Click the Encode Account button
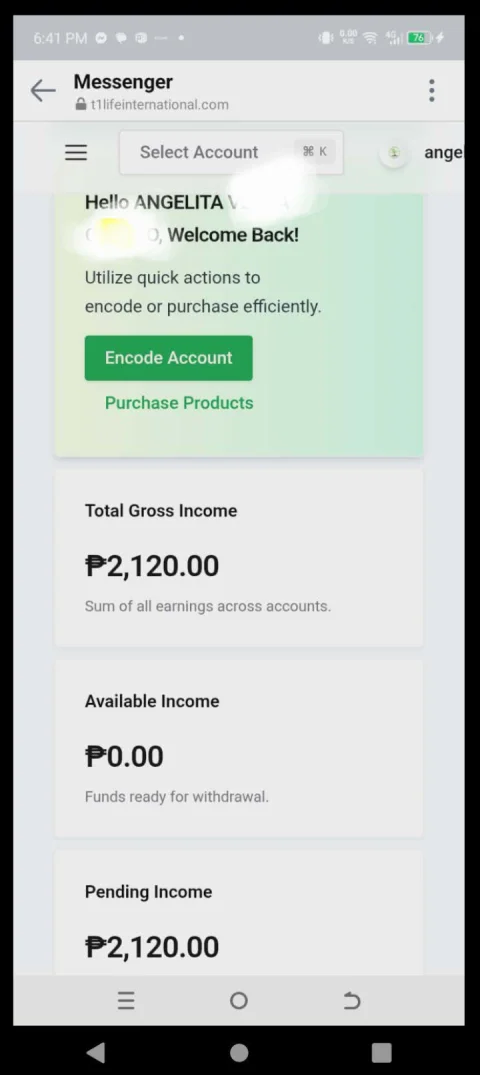480x1075 pixels. [169, 358]
